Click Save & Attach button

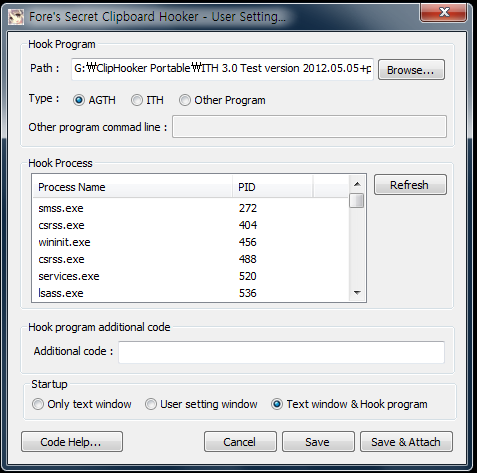click(x=406, y=442)
